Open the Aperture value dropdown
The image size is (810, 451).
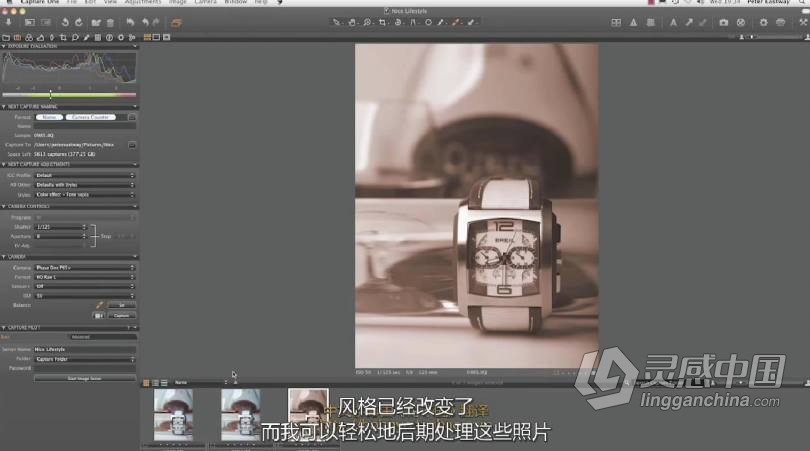tap(60, 236)
